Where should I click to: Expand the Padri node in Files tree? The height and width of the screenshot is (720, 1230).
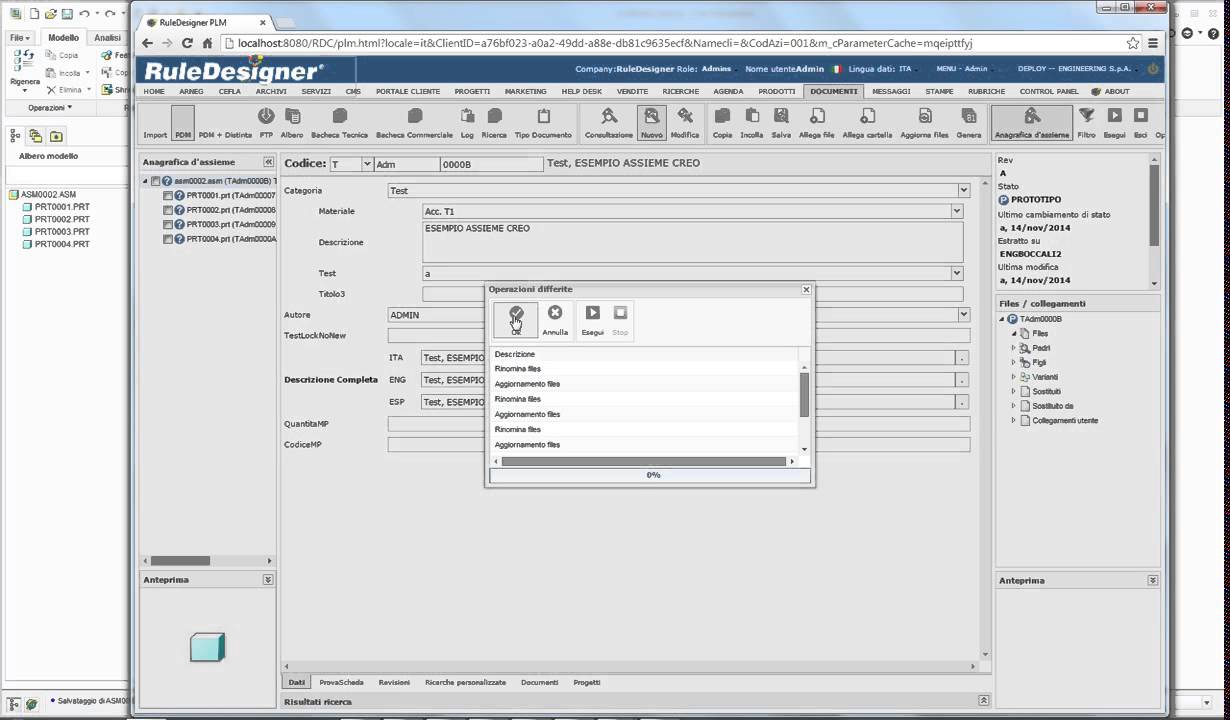1013,348
